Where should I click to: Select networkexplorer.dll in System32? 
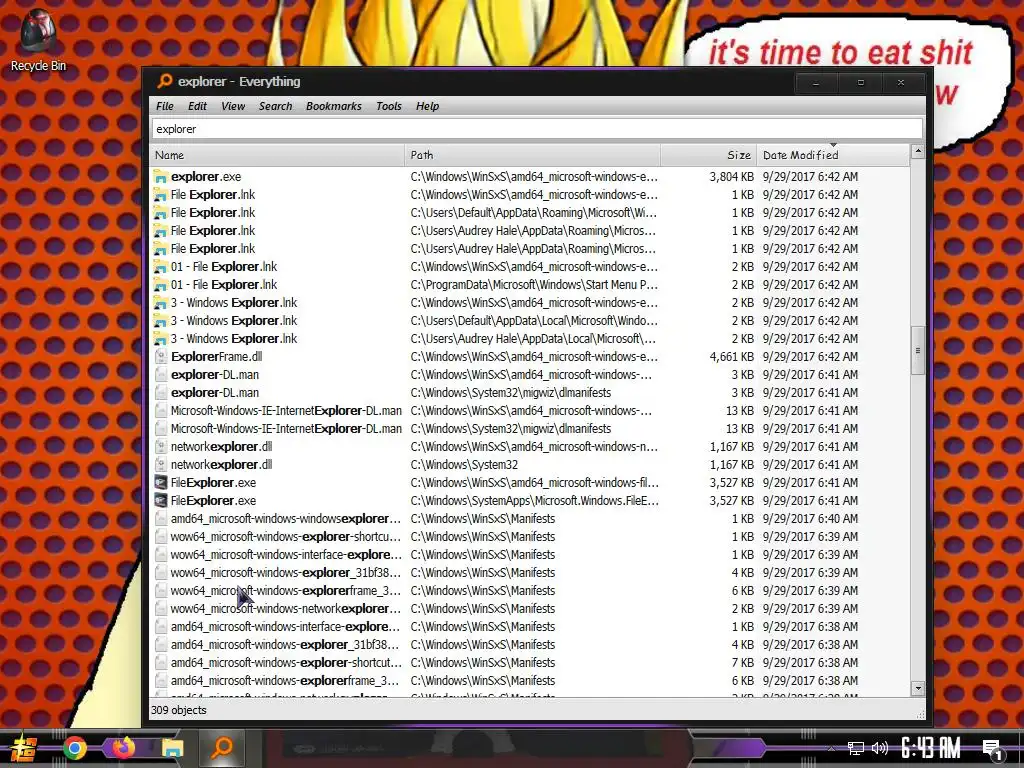[221, 464]
